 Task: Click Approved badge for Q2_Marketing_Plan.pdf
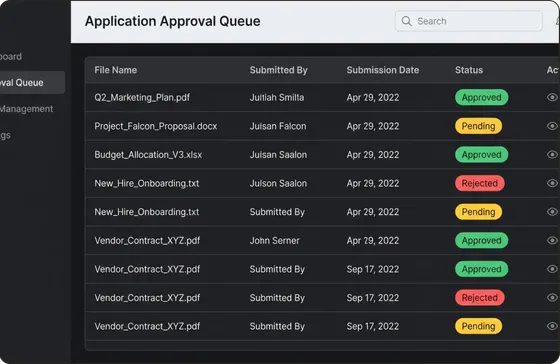tap(481, 97)
